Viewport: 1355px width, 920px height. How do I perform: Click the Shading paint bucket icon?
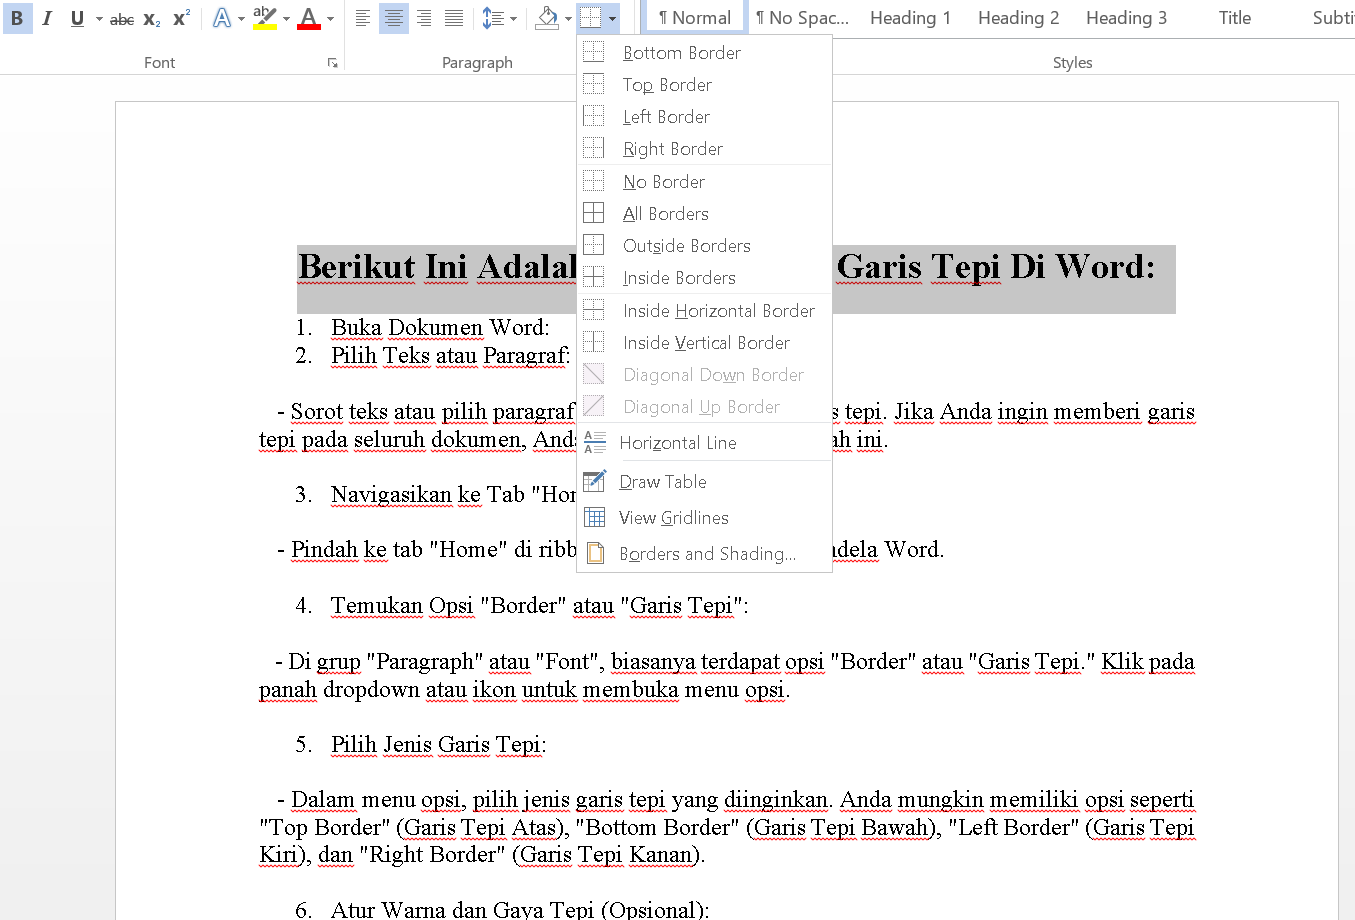click(x=547, y=18)
